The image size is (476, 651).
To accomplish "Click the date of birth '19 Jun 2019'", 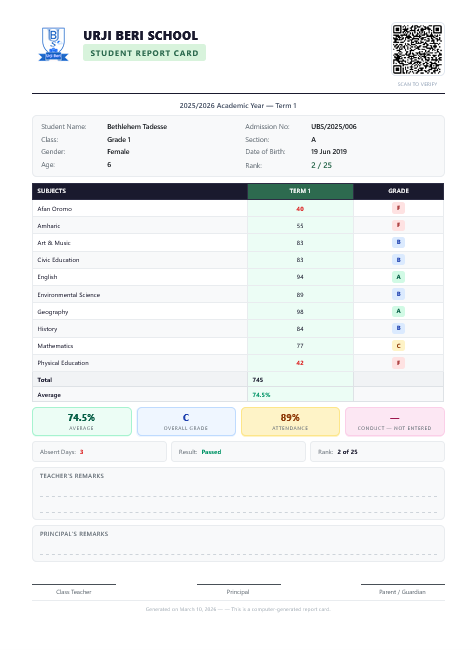I will 329,152.
